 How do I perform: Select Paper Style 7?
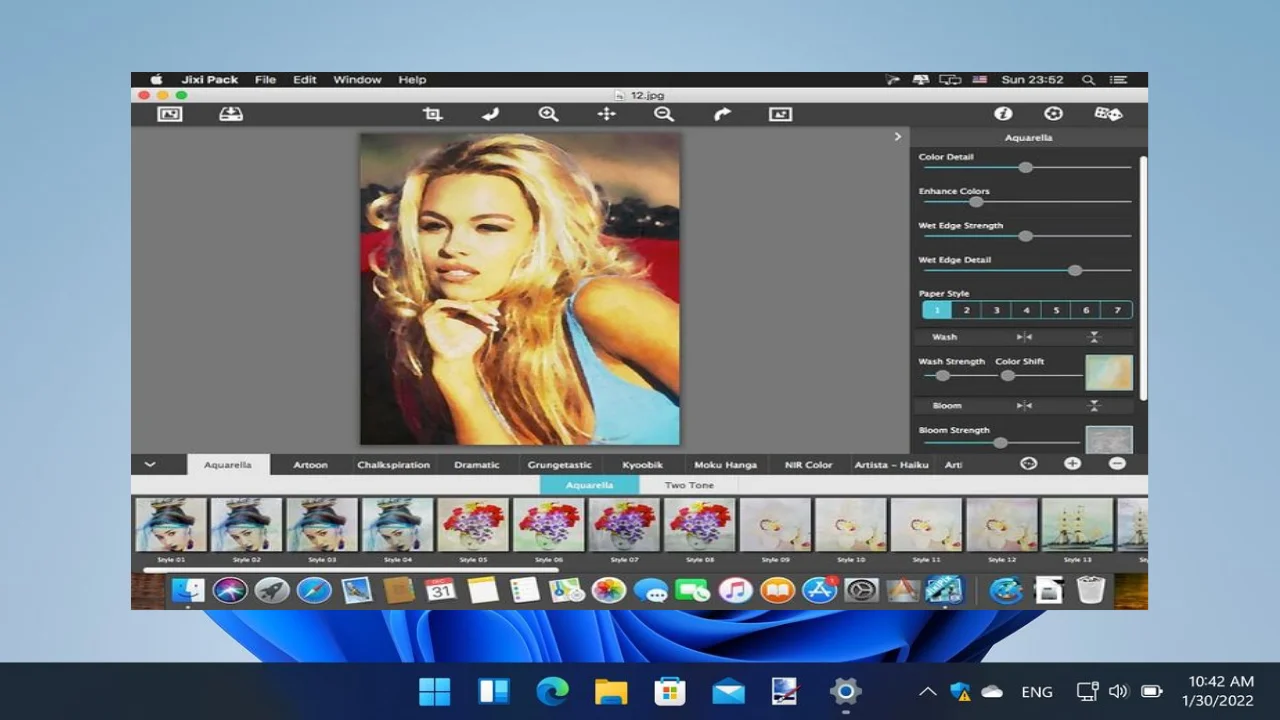click(1117, 310)
